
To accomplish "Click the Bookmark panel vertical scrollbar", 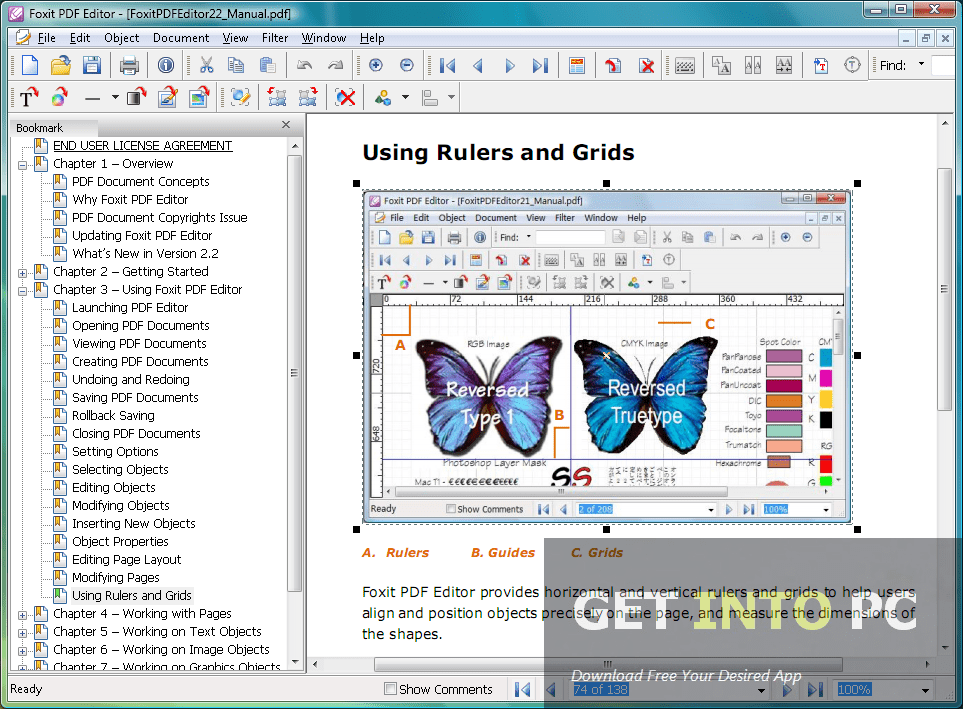I will [x=294, y=372].
